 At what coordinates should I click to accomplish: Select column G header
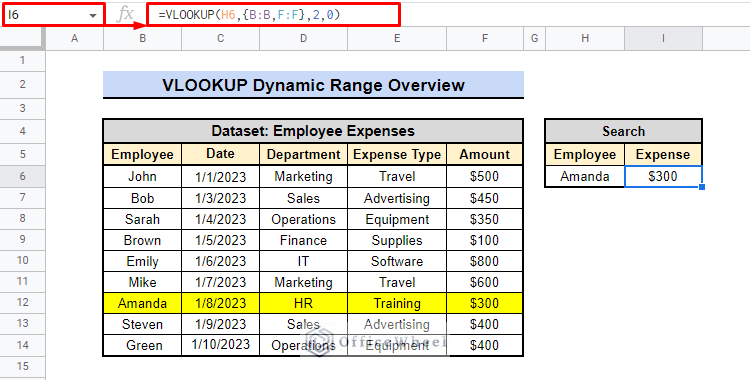coord(534,39)
